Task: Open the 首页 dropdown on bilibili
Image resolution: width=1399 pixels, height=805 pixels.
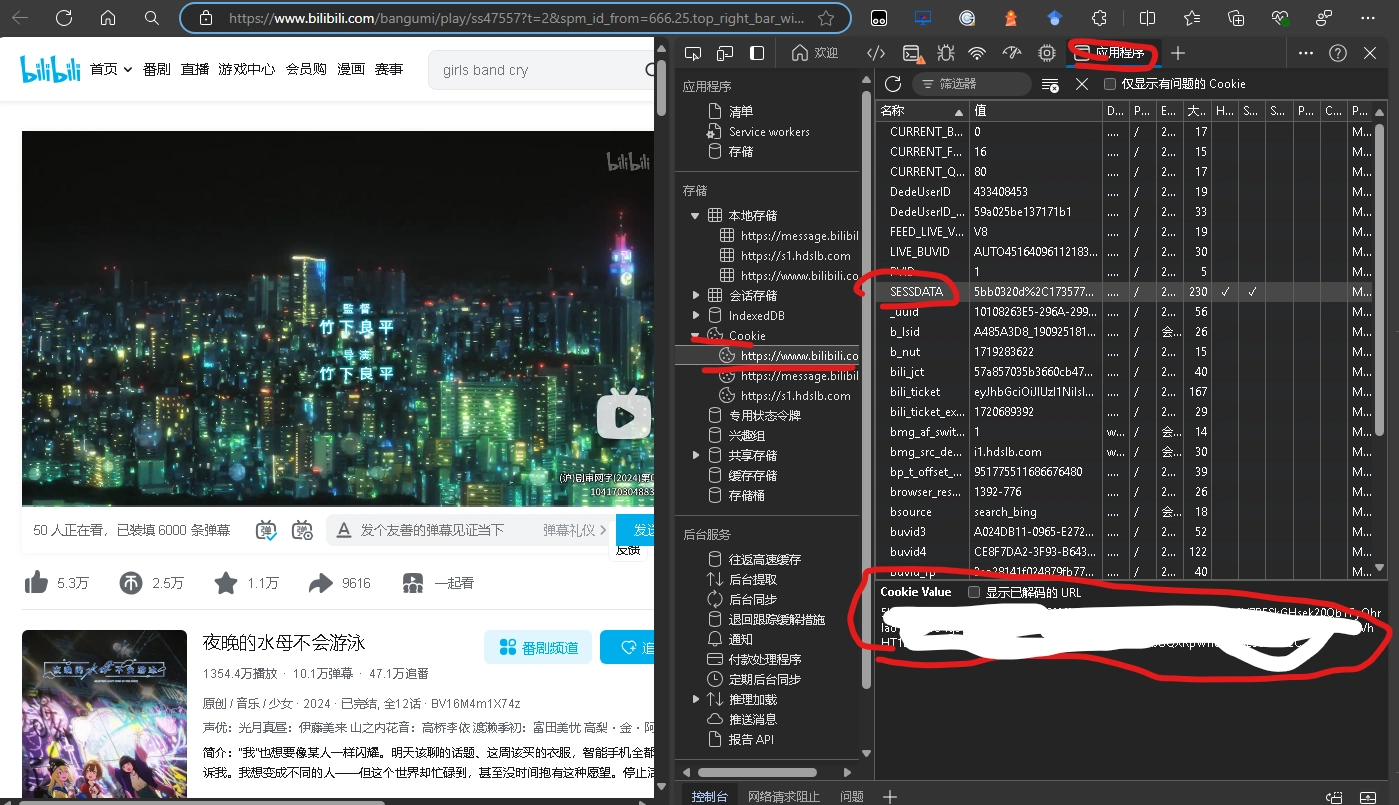Action: [x=111, y=69]
